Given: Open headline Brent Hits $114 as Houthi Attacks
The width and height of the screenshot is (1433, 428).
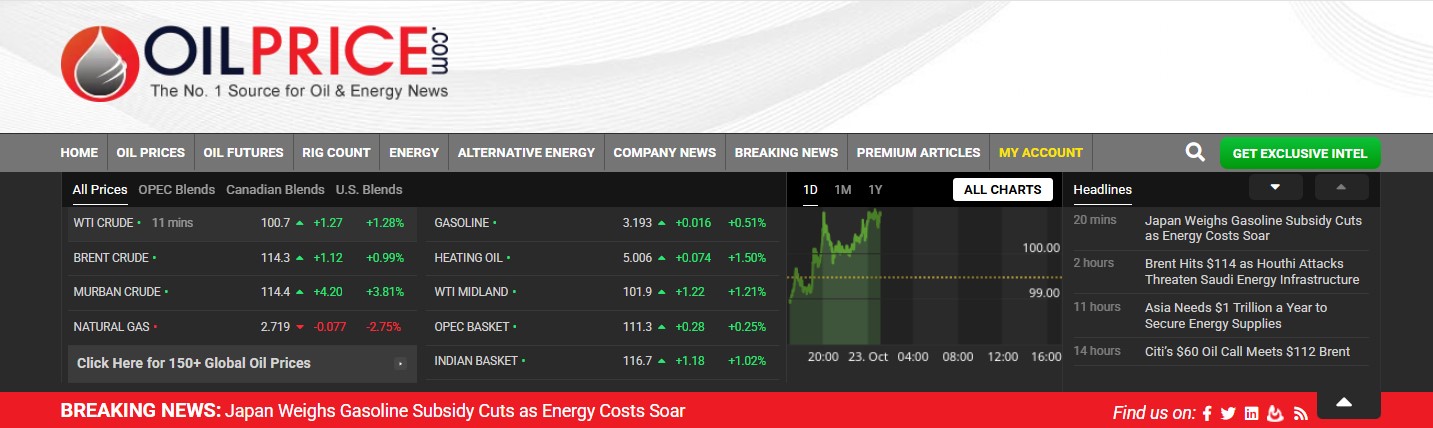Looking at the screenshot, I should [x=1252, y=271].
